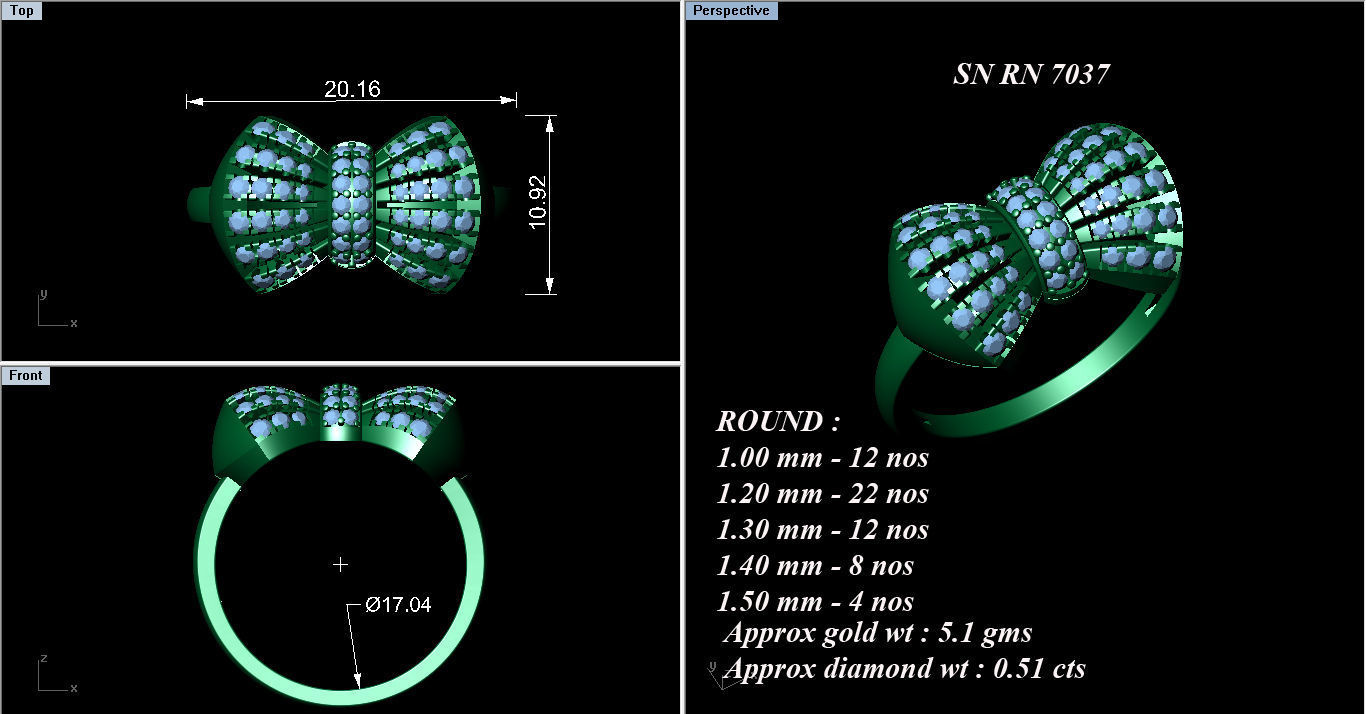Click the Approx gold wt : 5.1 gms text
This screenshot has height=714, width=1366.
click(877, 633)
